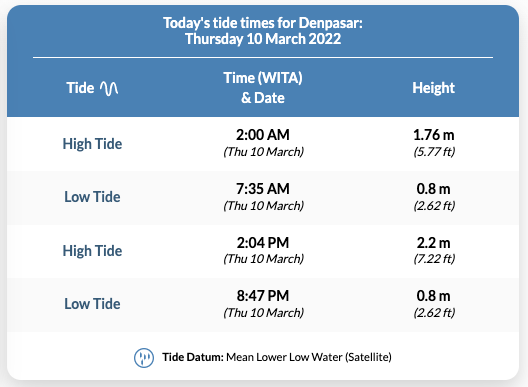Open the 2:00 AM High Tide label
This screenshot has height=387, width=528.
point(92,144)
